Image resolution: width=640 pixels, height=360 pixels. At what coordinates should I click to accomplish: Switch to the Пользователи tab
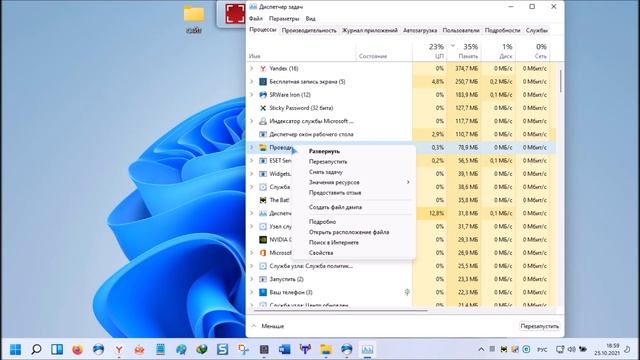[461, 30]
